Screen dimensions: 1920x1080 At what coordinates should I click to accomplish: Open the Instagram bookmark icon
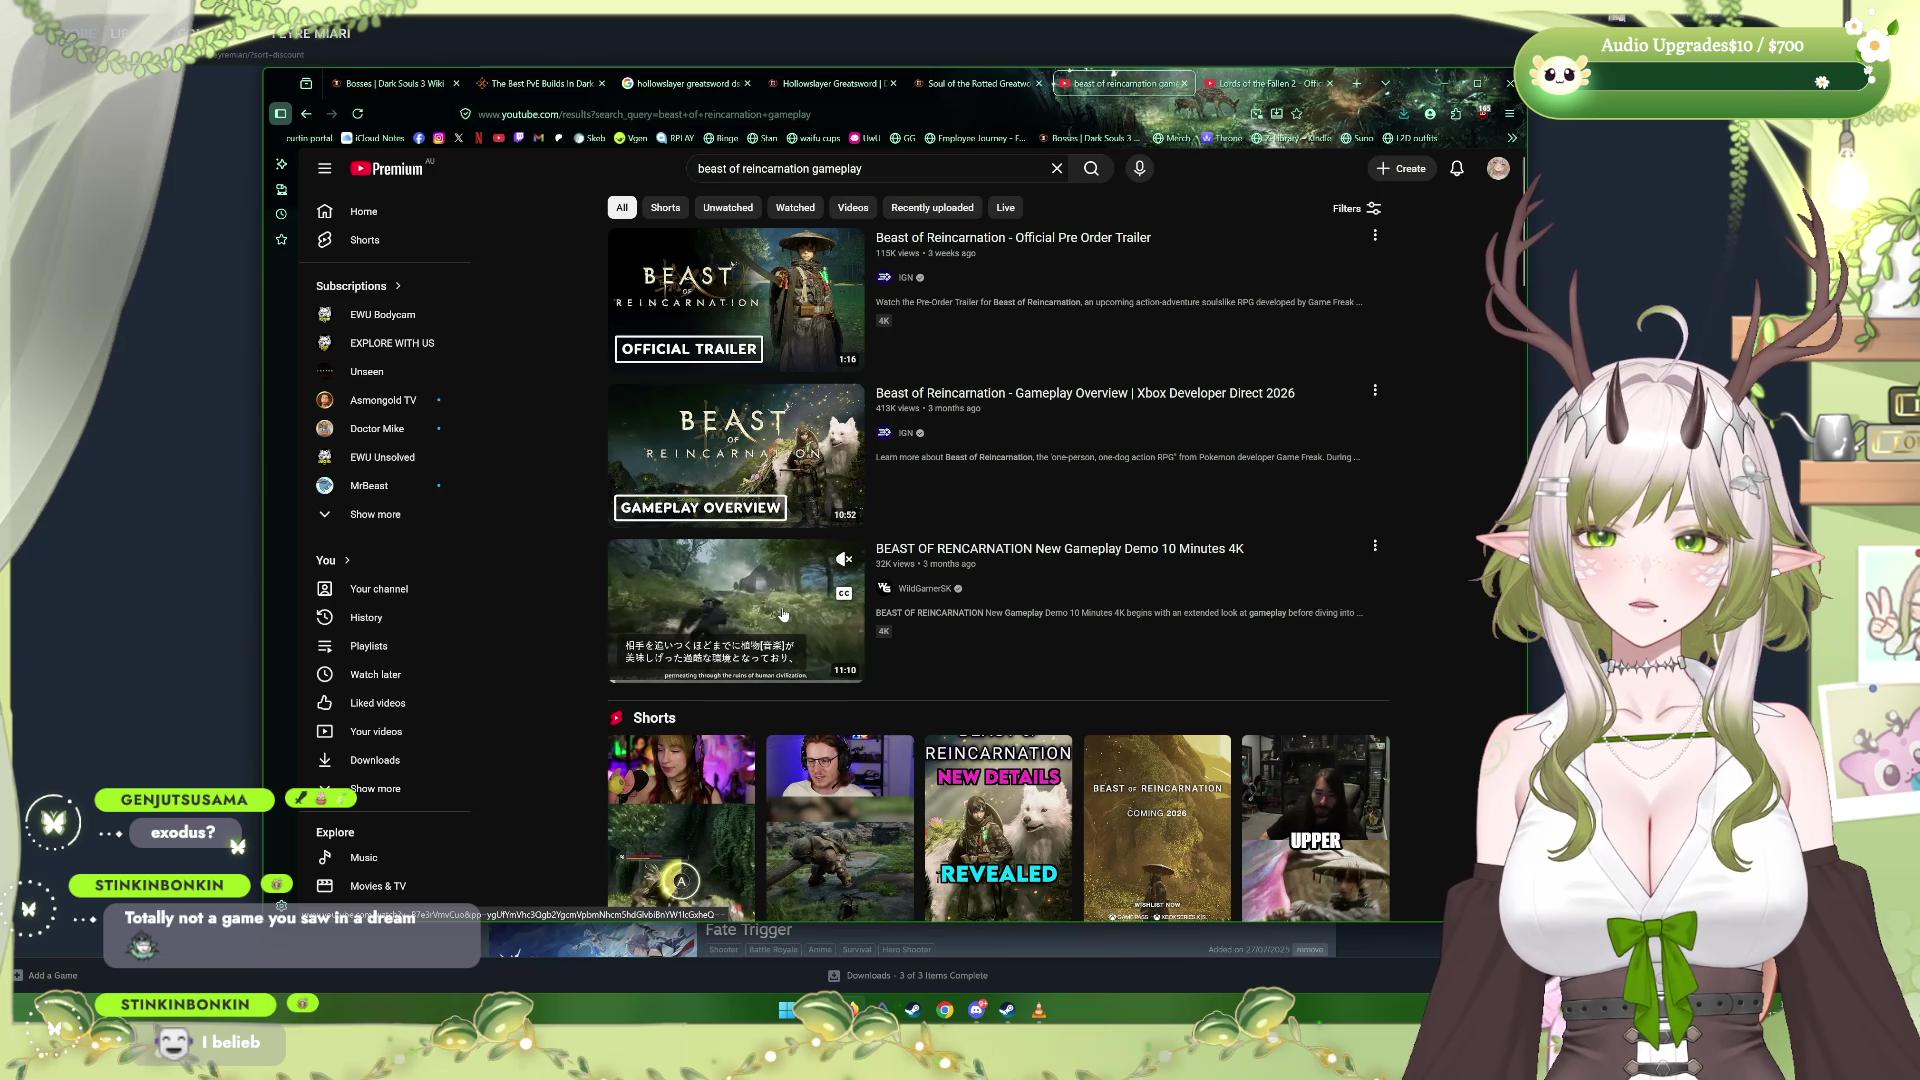[x=438, y=138]
